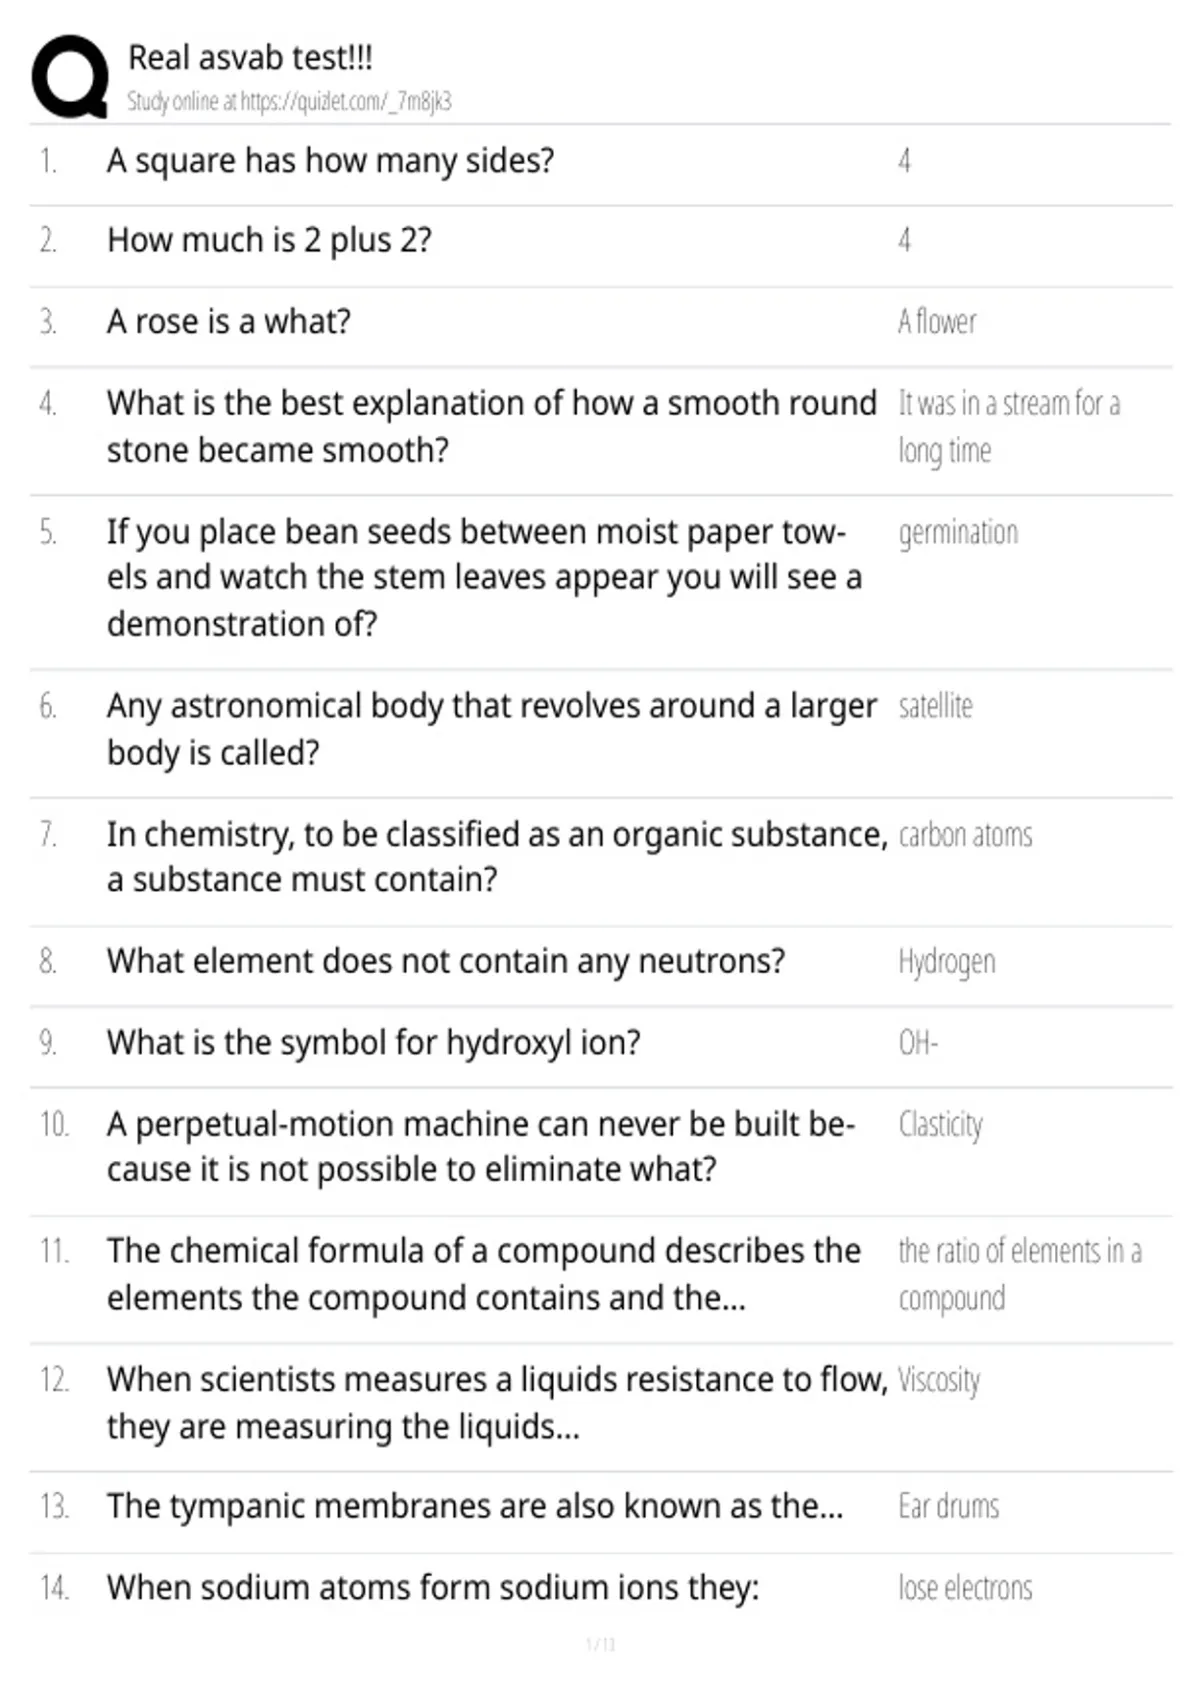Click the page number indicator at bottom
This screenshot has width=1200, height=1700.
point(600,1644)
